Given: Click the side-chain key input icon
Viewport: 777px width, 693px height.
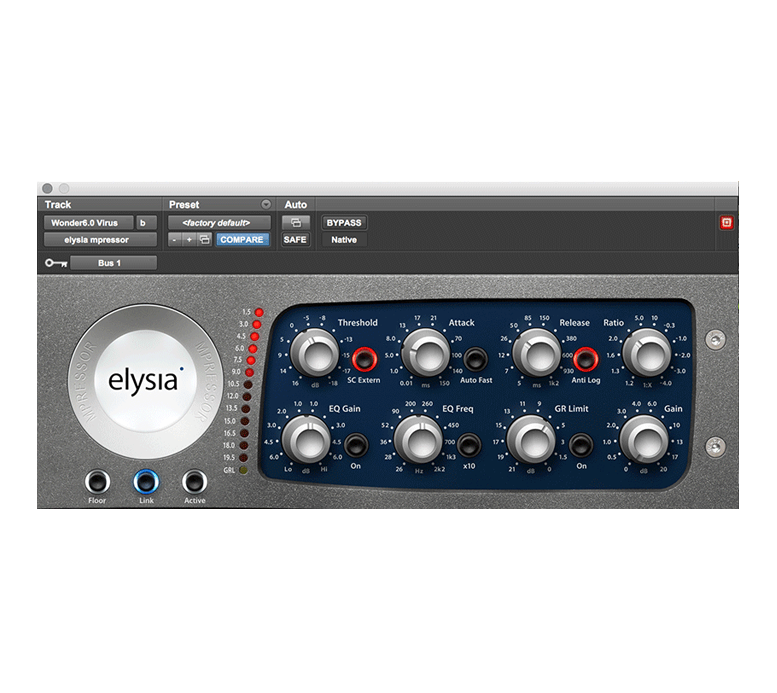Looking at the screenshot, I should pos(56,263).
